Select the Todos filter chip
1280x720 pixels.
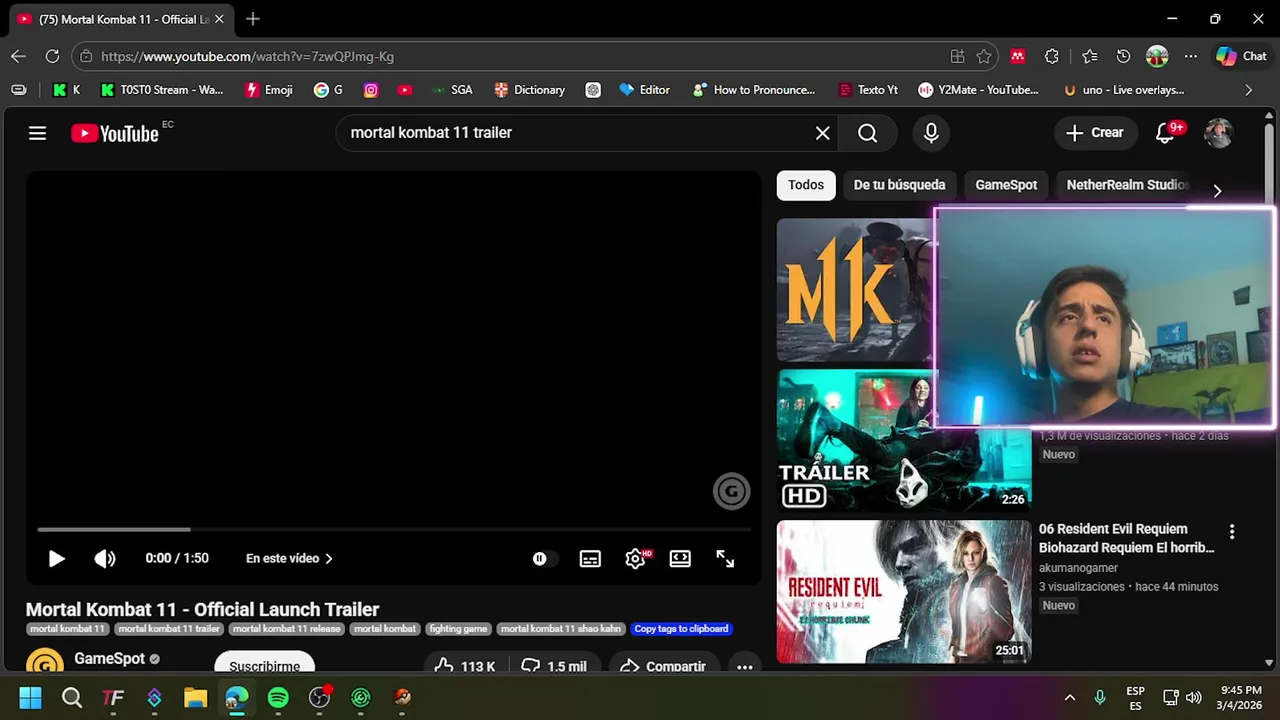806,185
